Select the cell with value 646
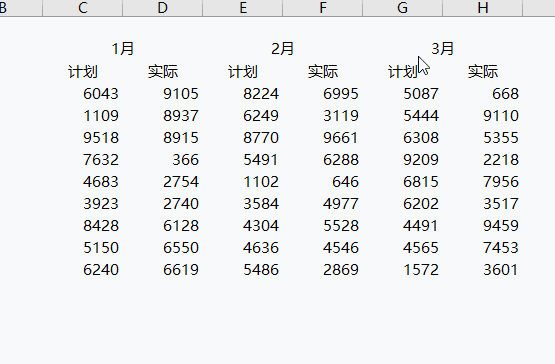 [322, 182]
